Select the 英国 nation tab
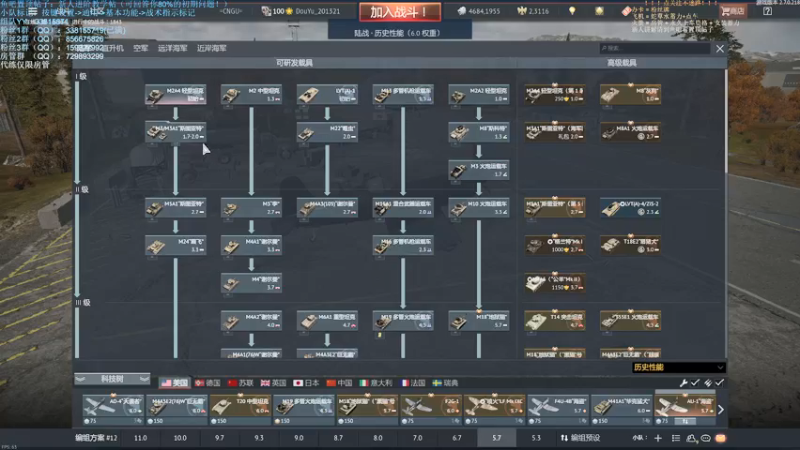Viewport: 800px width, 450px height. coord(273,383)
